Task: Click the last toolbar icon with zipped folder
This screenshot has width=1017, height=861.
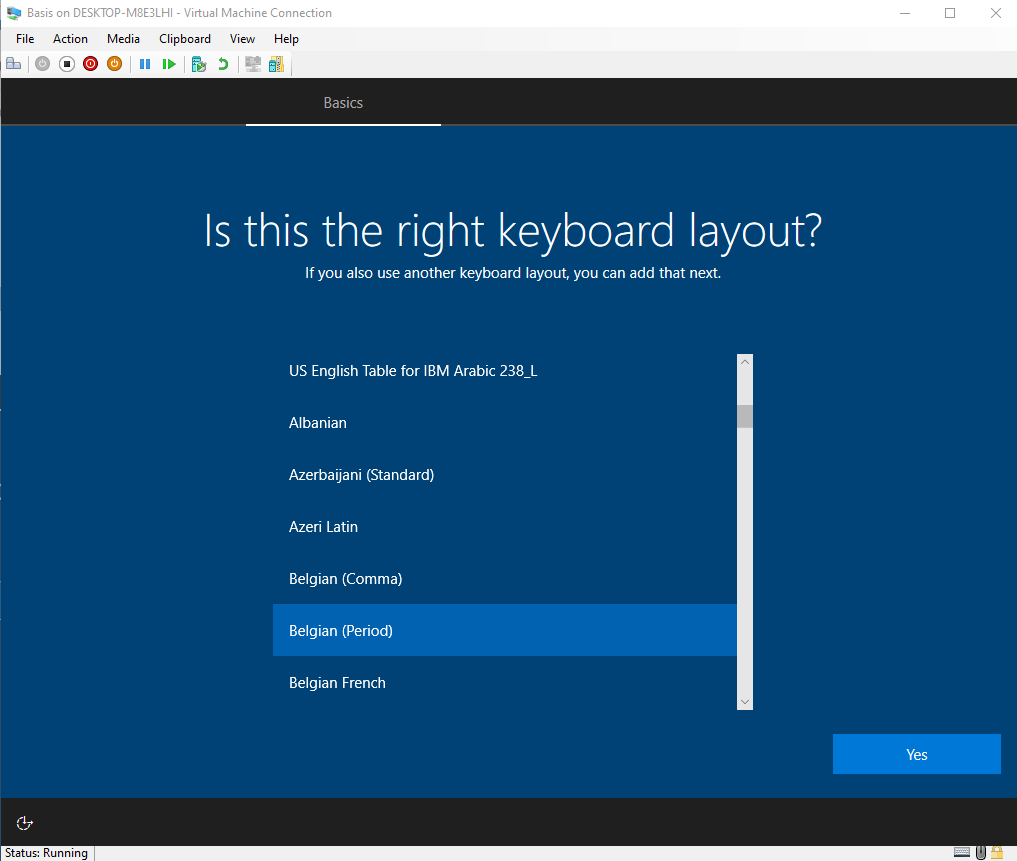Action: pyautogui.click(x=277, y=64)
